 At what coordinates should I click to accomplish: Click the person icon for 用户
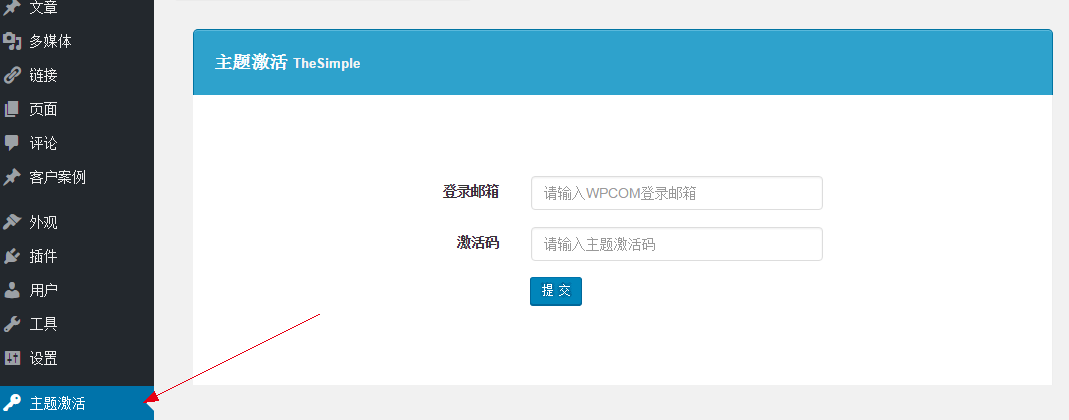(x=12, y=290)
